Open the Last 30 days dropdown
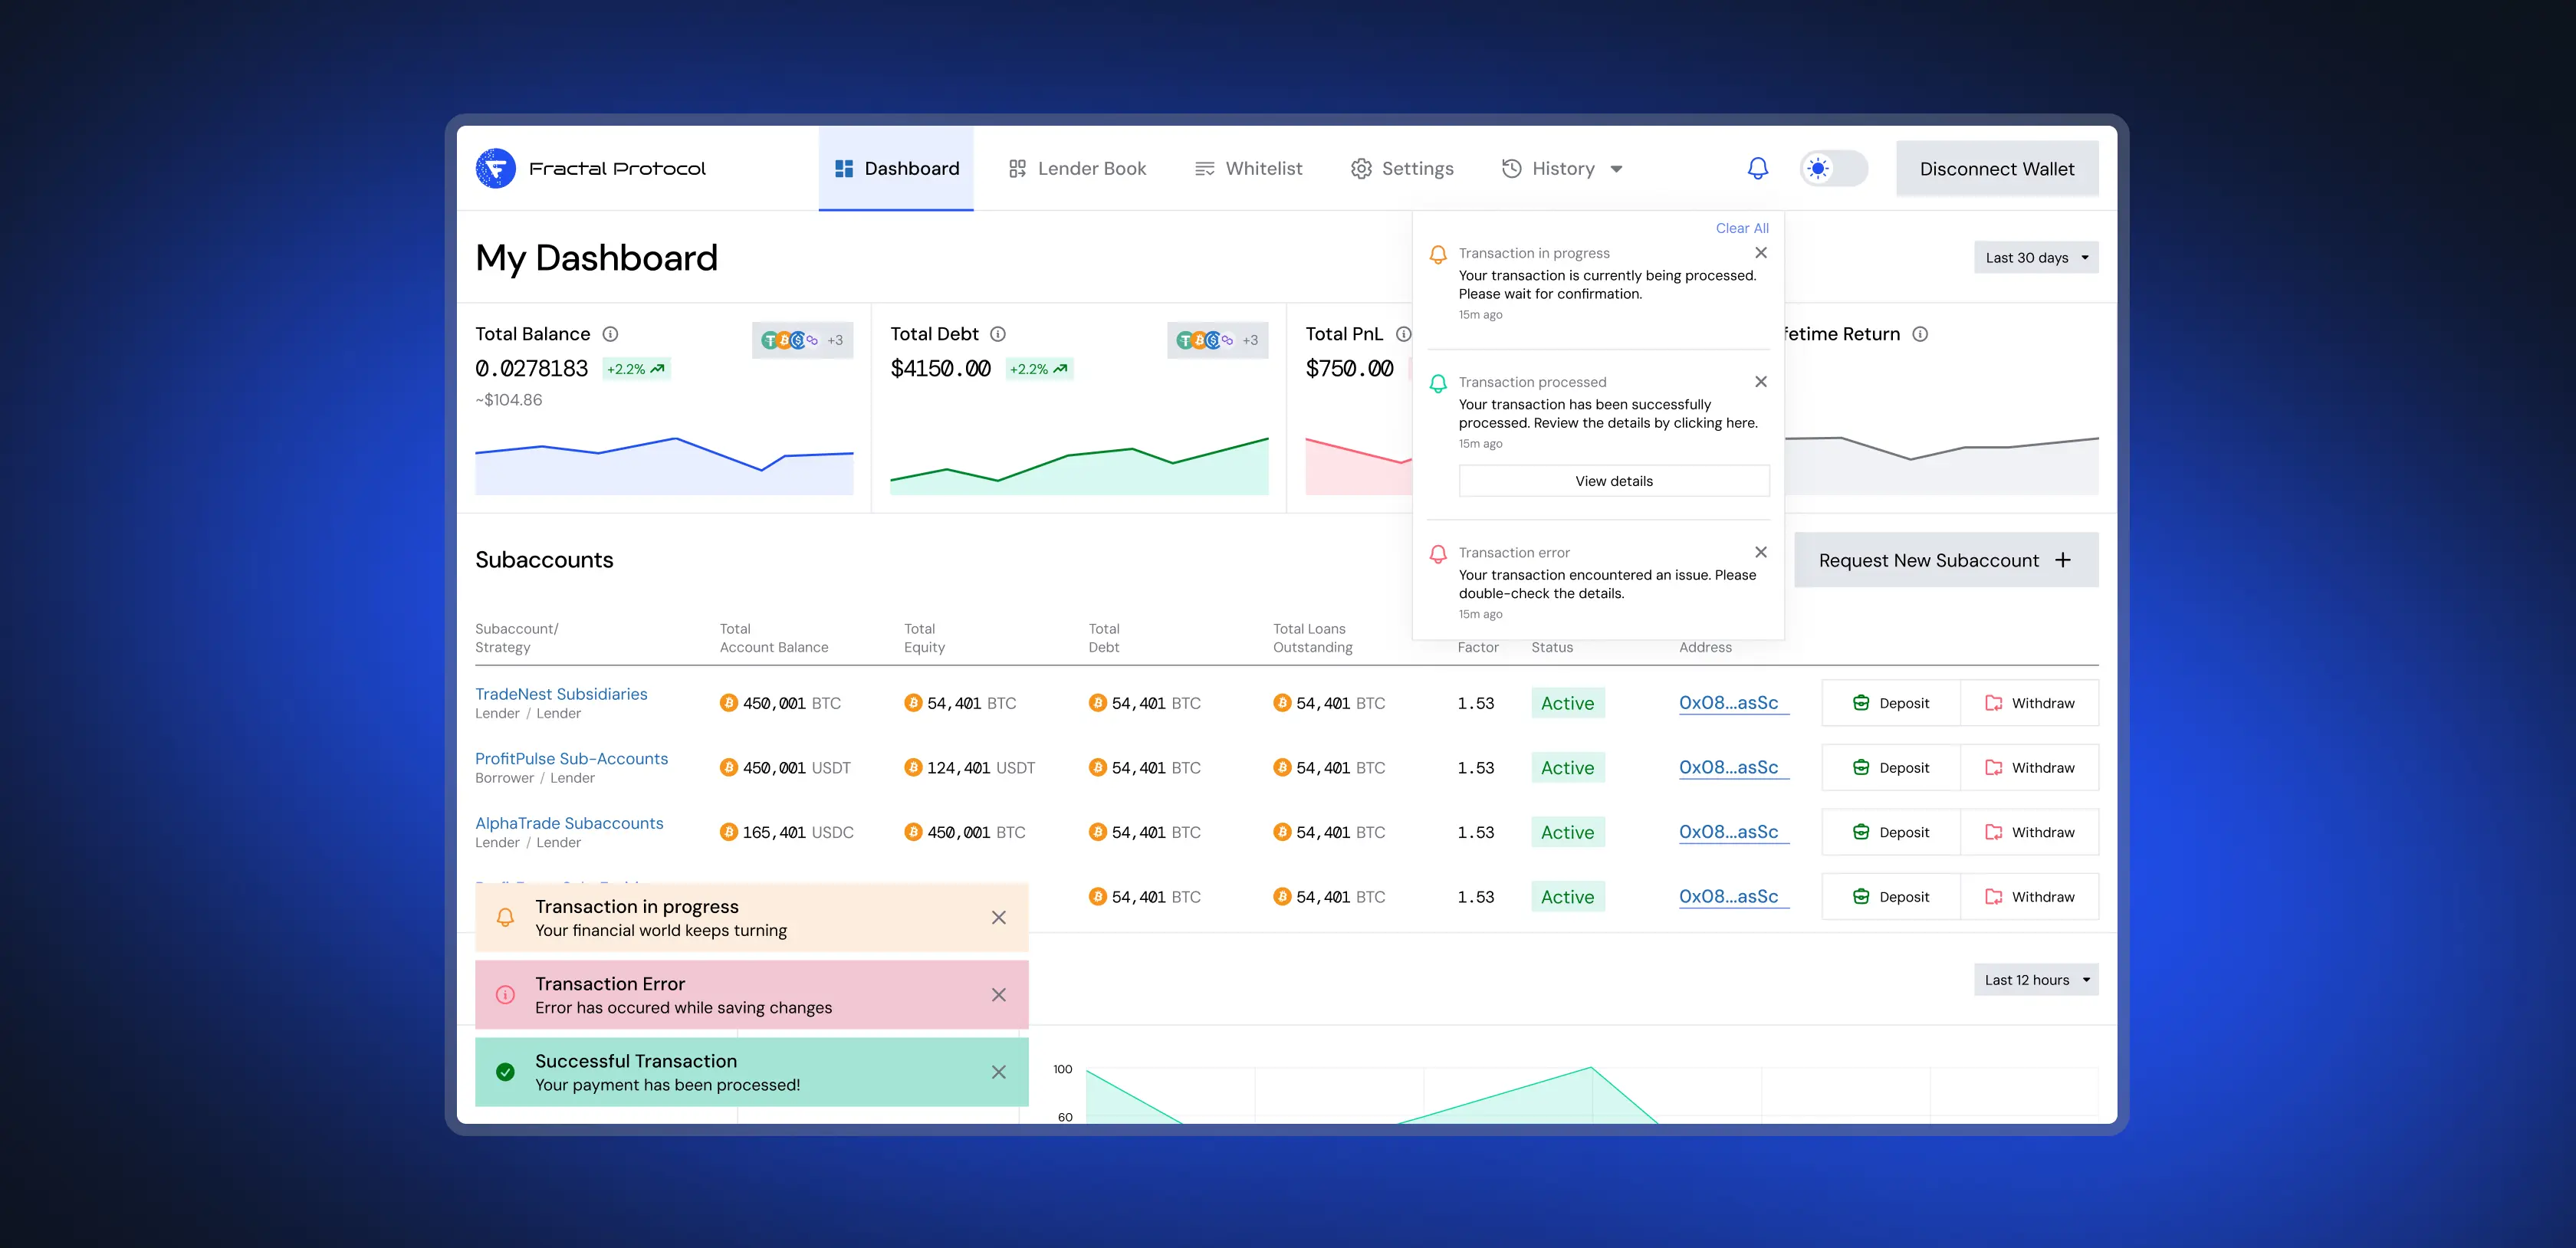This screenshot has width=2576, height=1248. click(x=2035, y=257)
